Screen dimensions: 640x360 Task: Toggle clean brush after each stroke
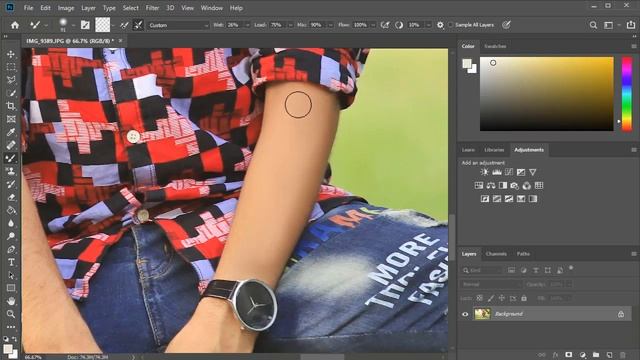(138, 25)
